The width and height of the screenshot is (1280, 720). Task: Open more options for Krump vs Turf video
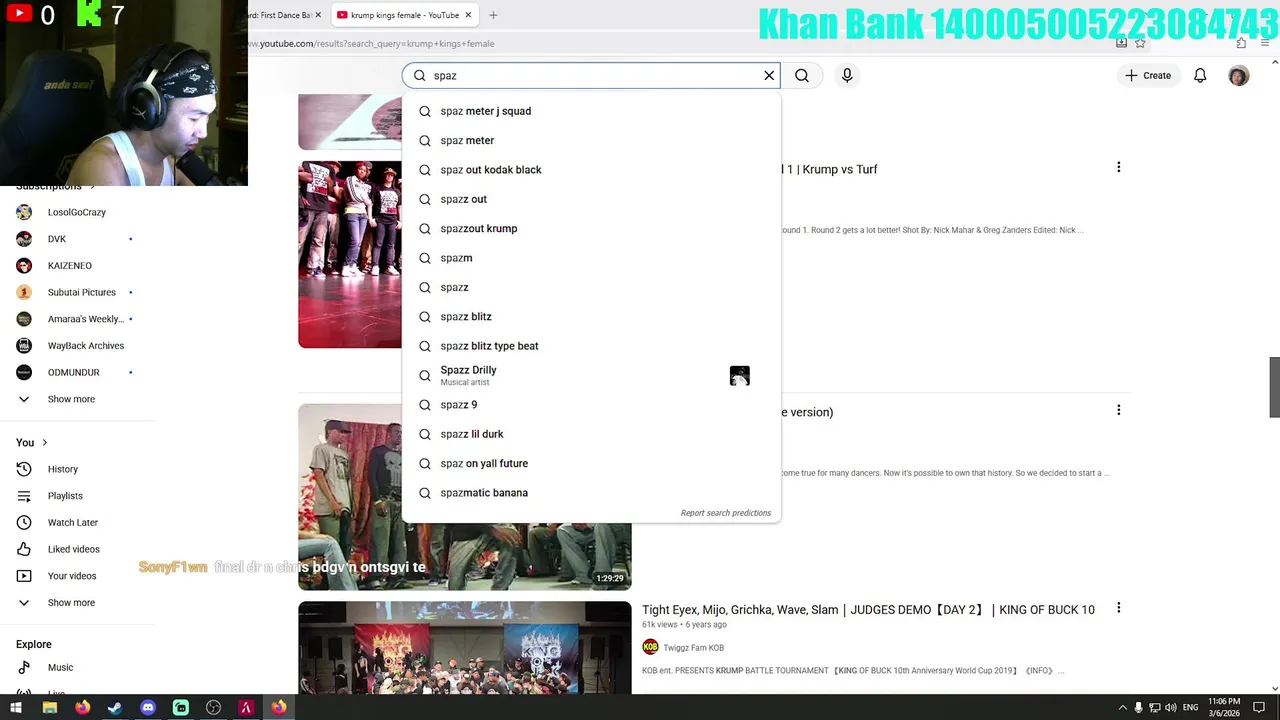pos(1118,168)
